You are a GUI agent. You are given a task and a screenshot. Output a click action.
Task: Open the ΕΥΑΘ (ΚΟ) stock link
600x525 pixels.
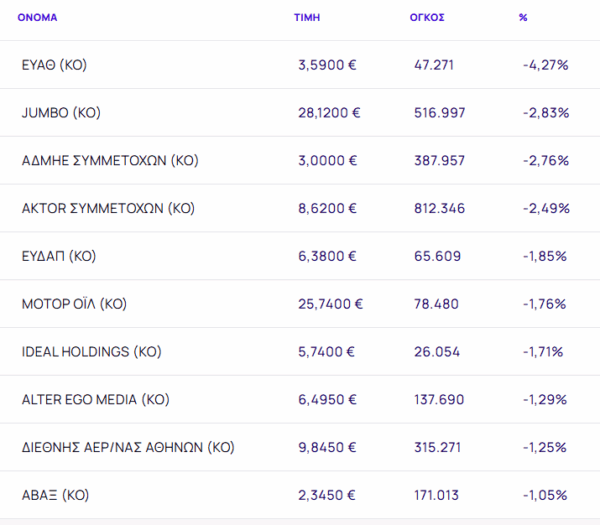click(55, 65)
